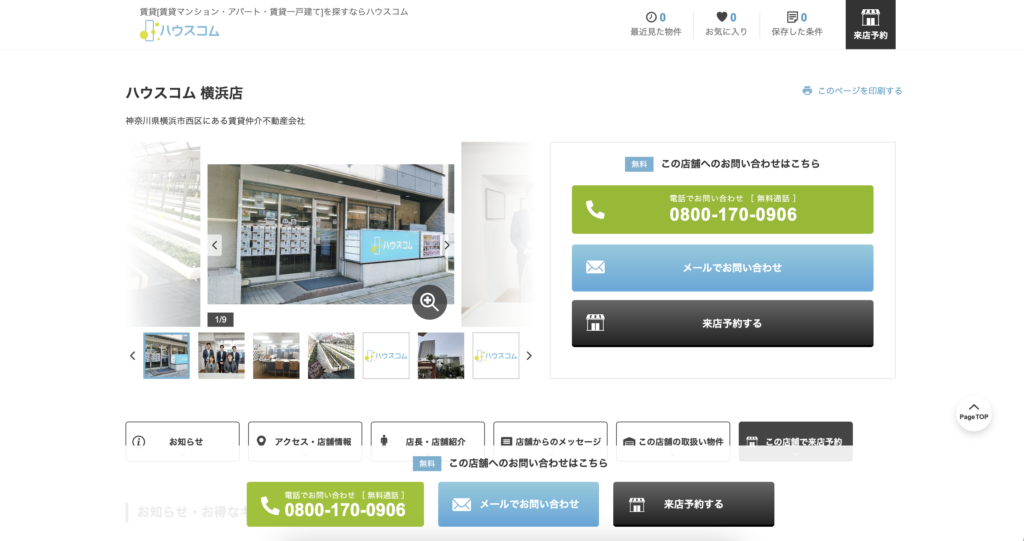Image resolution: width=1024 pixels, height=541 pixels.
Task: Show previous photo with left carousel arrow
Action: (x=214, y=245)
